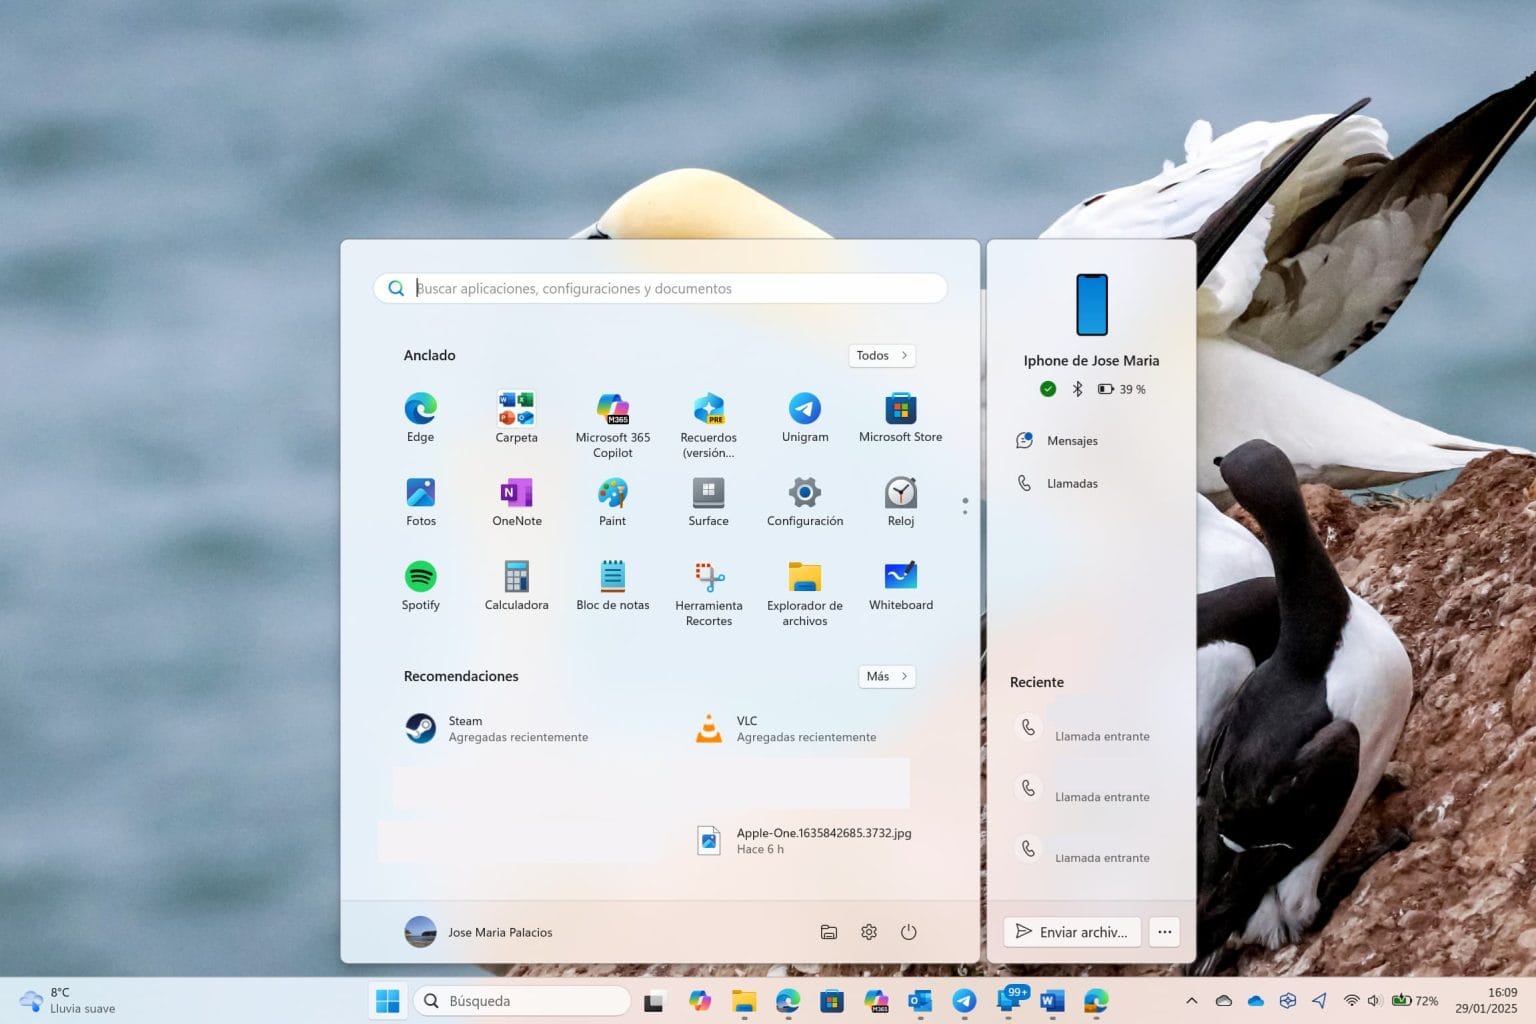Image resolution: width=1536 pixels, height=1024 pixels.
Task: Click the Enviar archivos button
Action: (x=1072, y=932)
